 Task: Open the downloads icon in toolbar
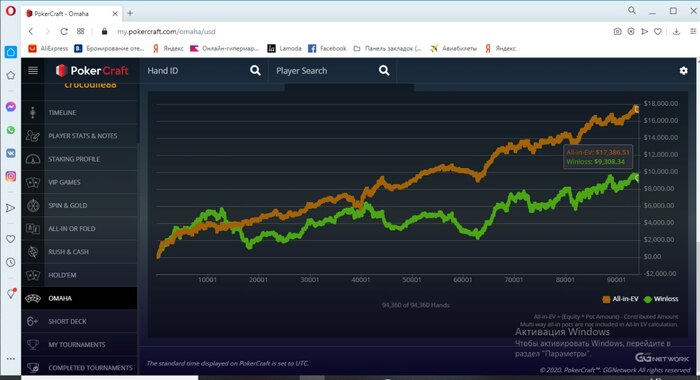676,31
